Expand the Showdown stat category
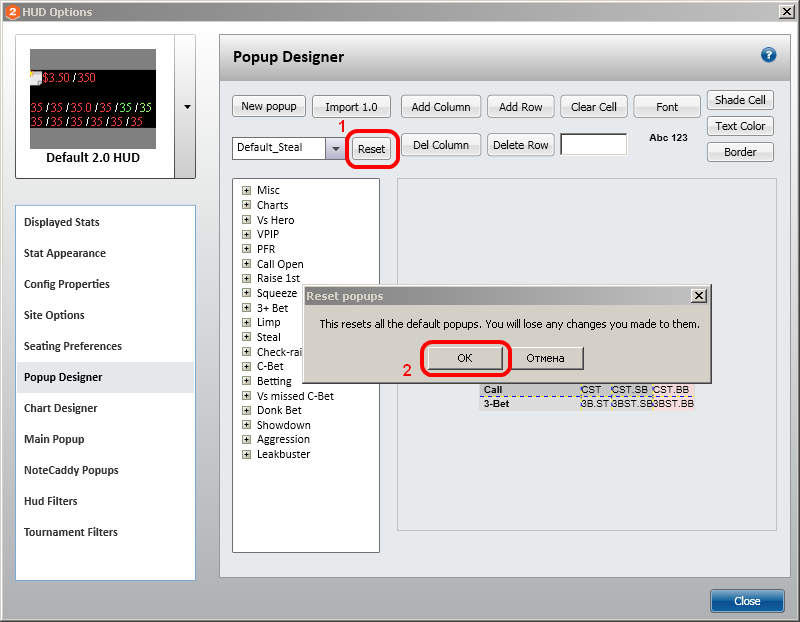The image size is (800, 622). pyautogui.click(x=246, y=424)
